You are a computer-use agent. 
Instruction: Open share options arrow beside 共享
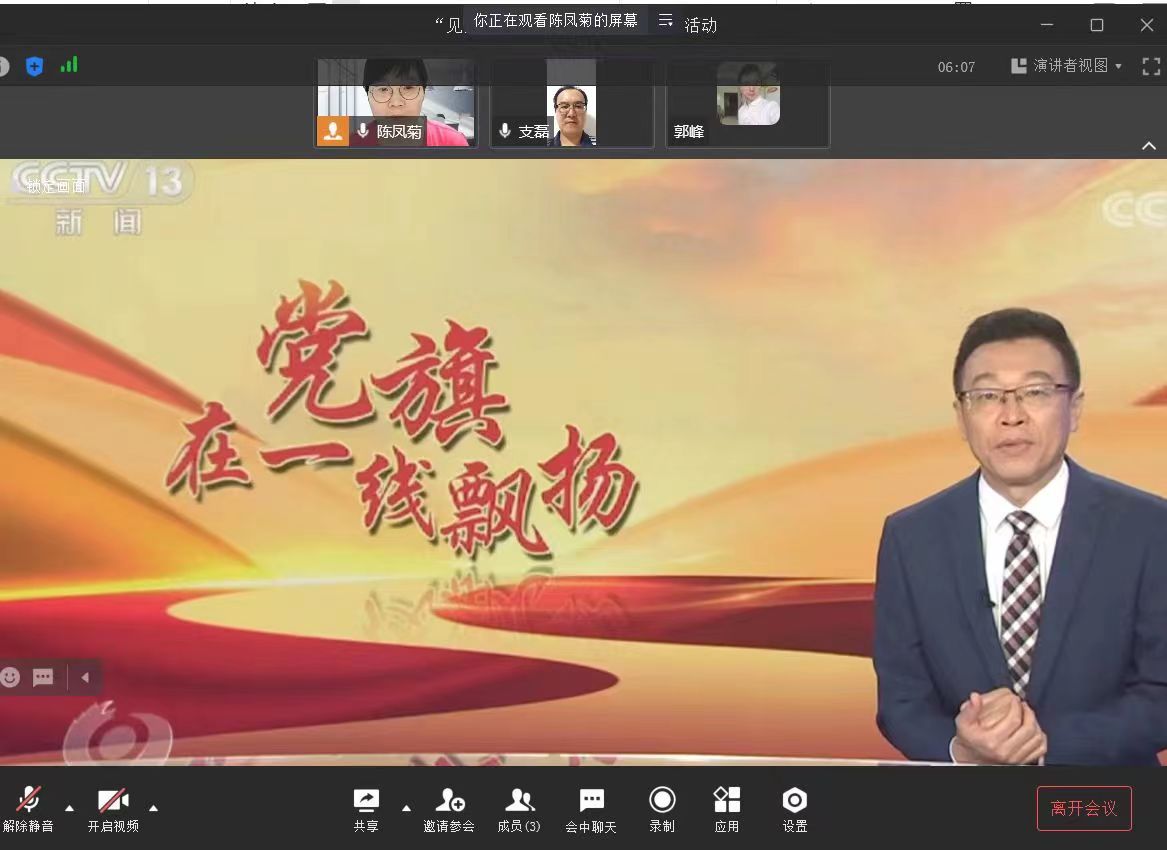click(406, 808)
